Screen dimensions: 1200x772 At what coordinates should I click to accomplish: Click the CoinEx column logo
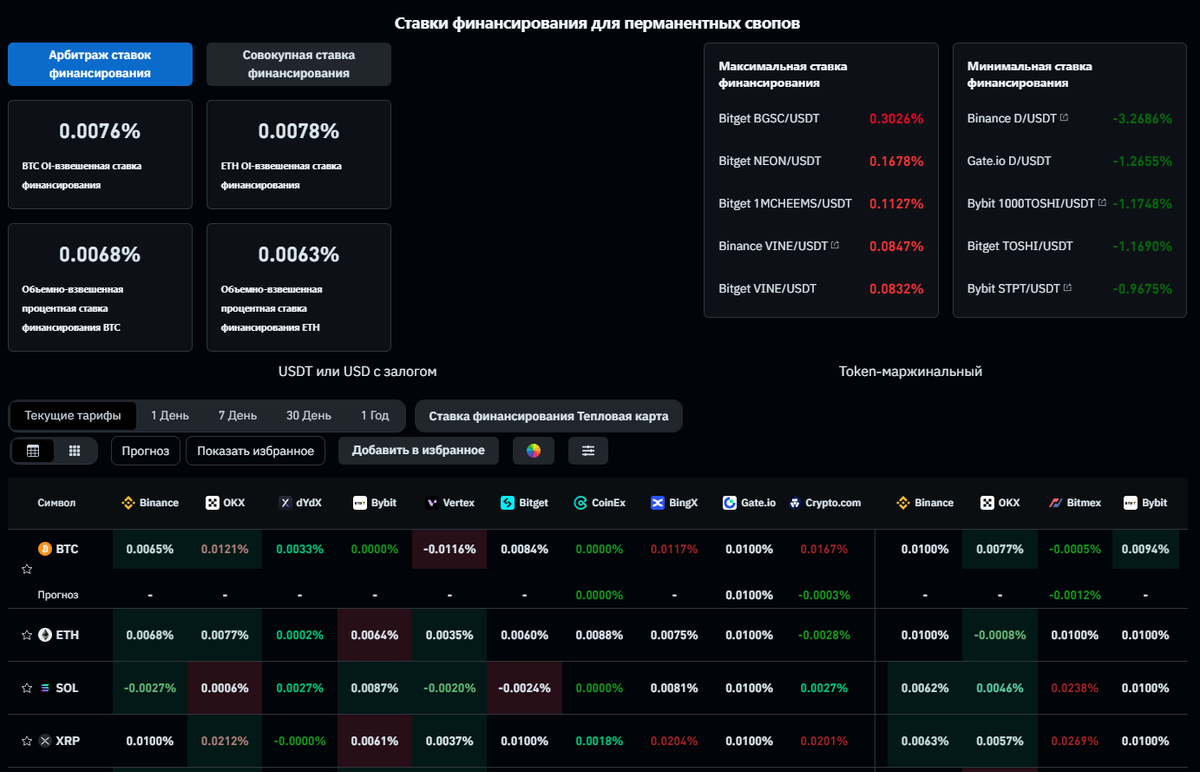point(581,503)
